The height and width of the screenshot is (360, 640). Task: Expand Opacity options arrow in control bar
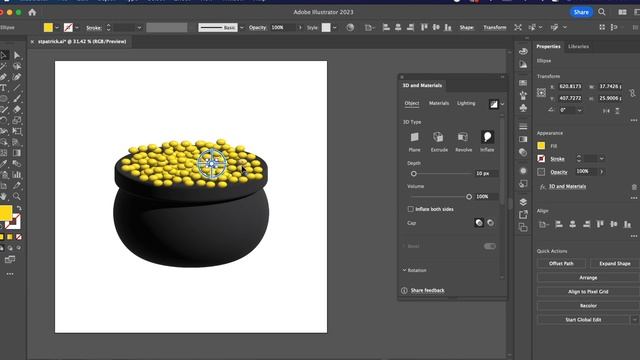pyautogui.click(x=300, y=28)
